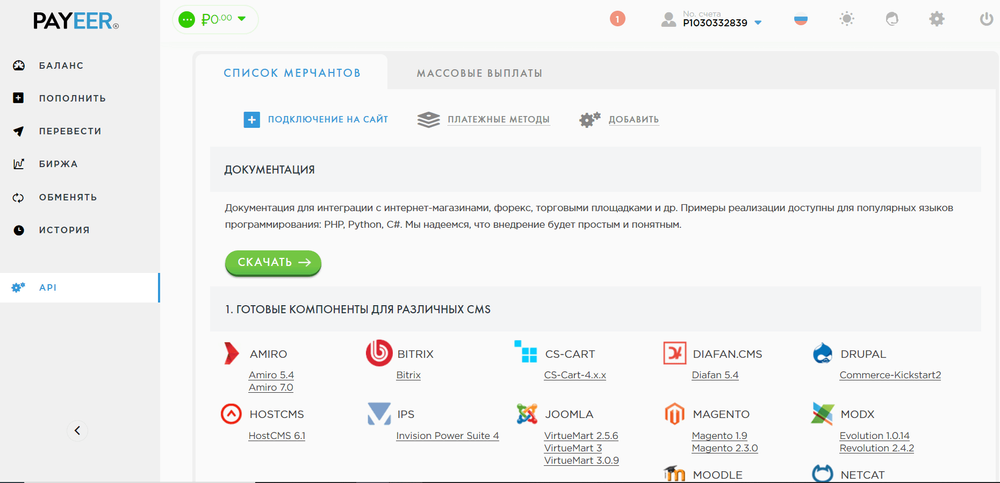1000x483 pixels.
Task: Click the Bitrix red logo
Action: pyautogui.click(x=379, y=353)
